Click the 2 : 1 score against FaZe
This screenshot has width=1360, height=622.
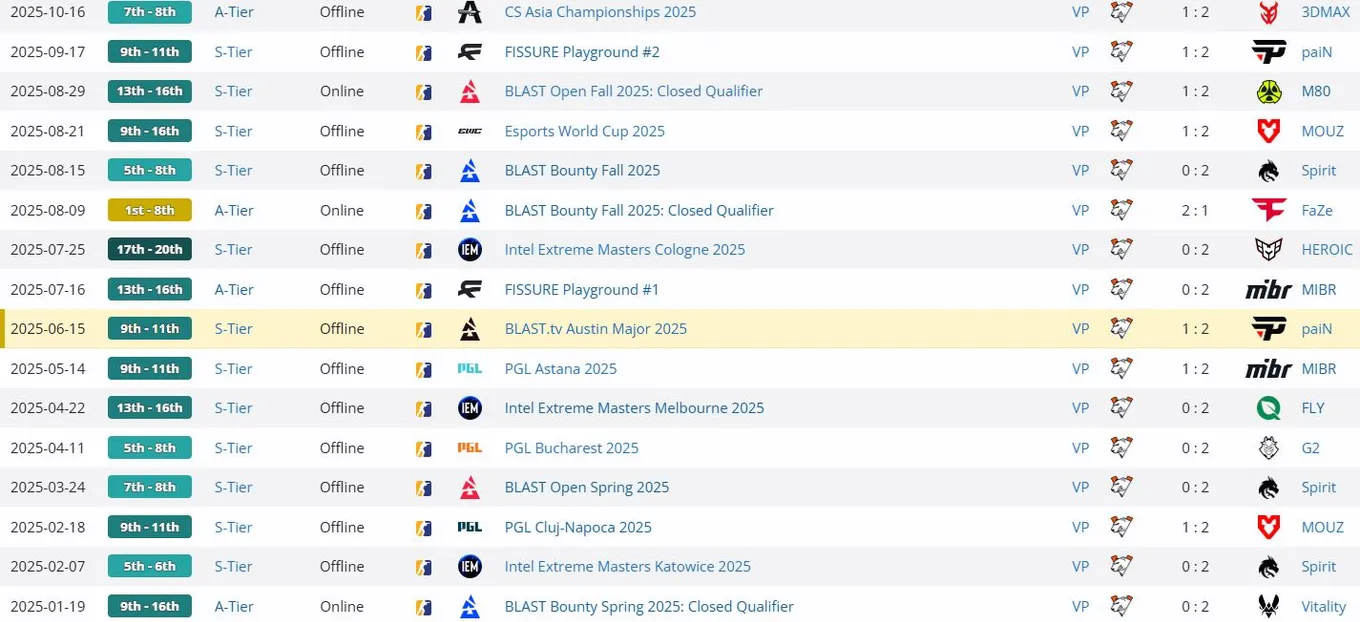click(x=1195, y=210)
